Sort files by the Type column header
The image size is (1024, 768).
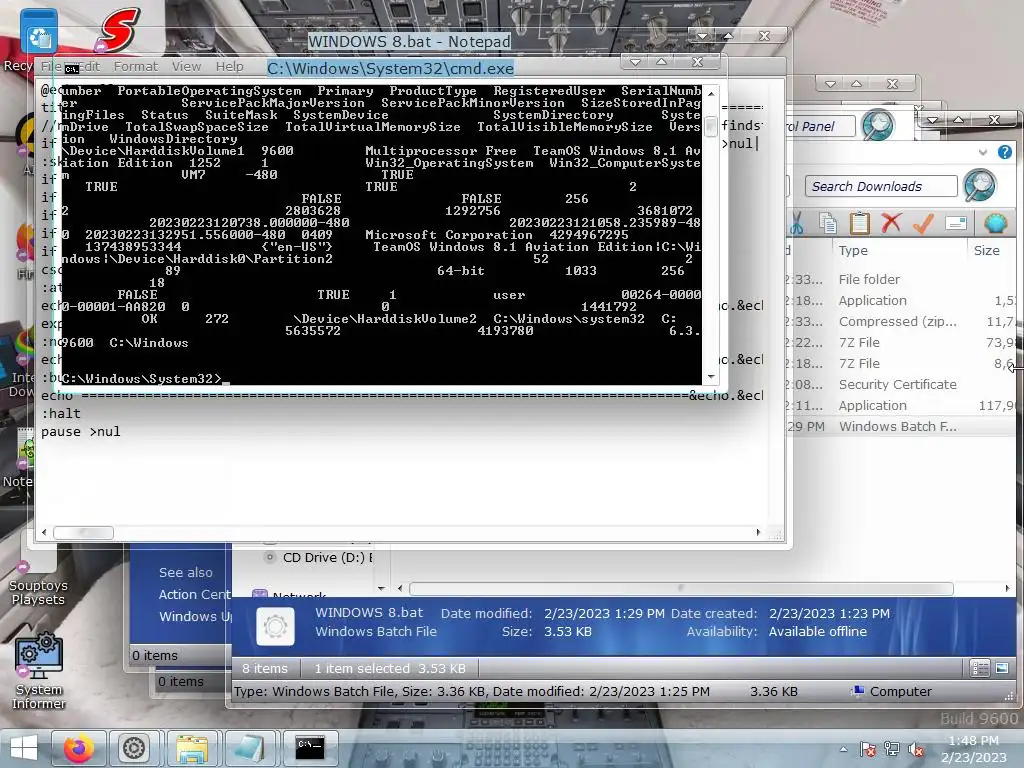point(853,250)
